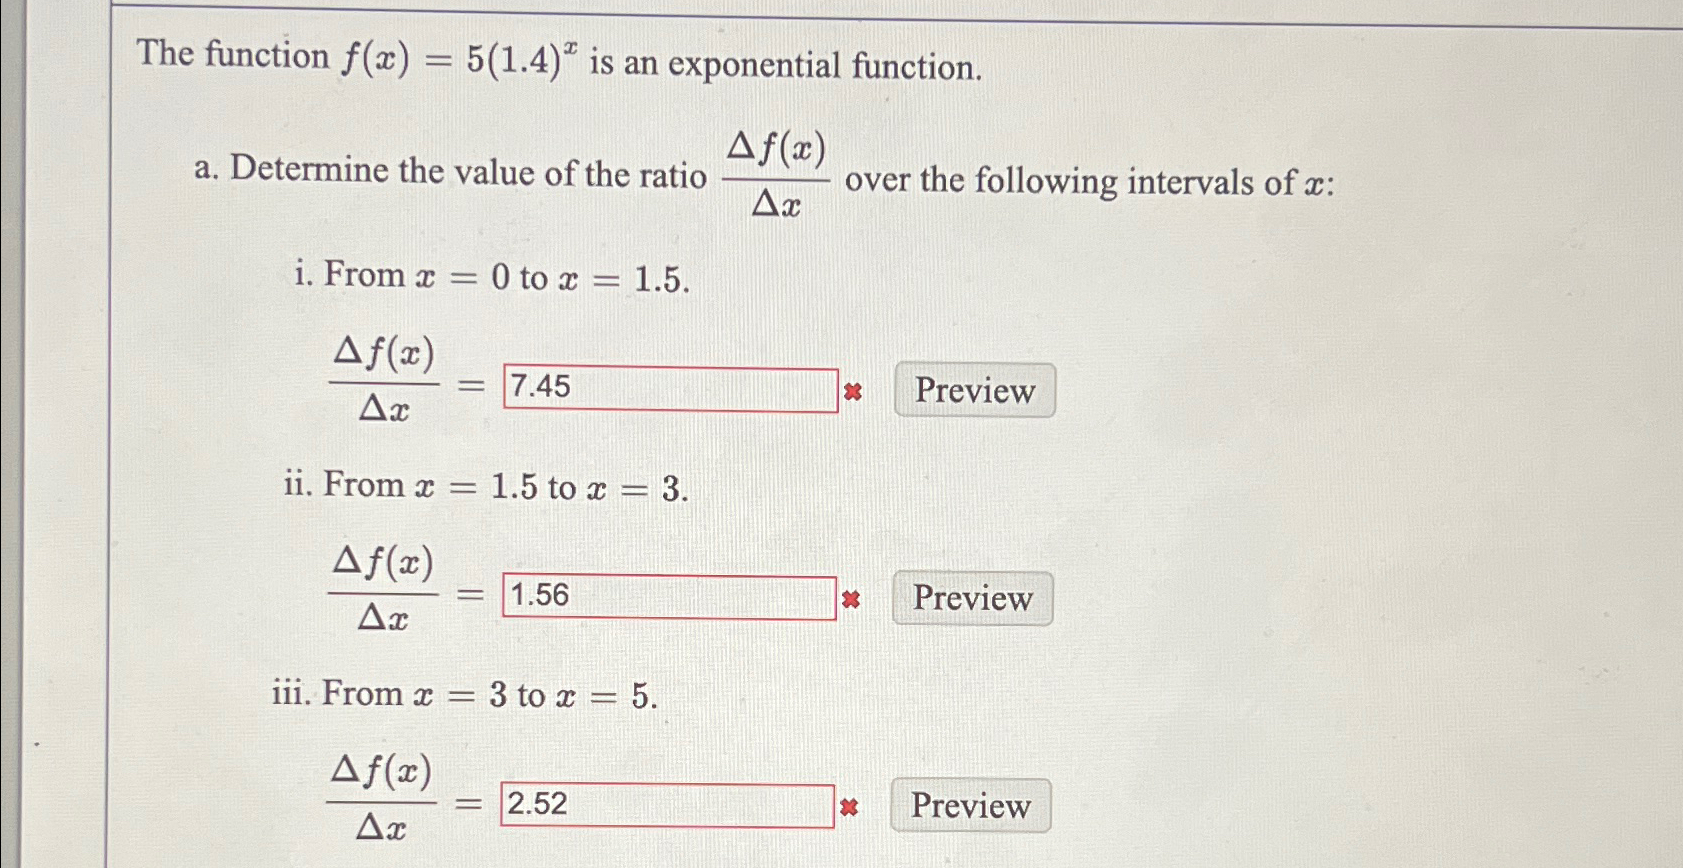Select the input field containing 2.52

pyautogui.click(x=665, y=804)
